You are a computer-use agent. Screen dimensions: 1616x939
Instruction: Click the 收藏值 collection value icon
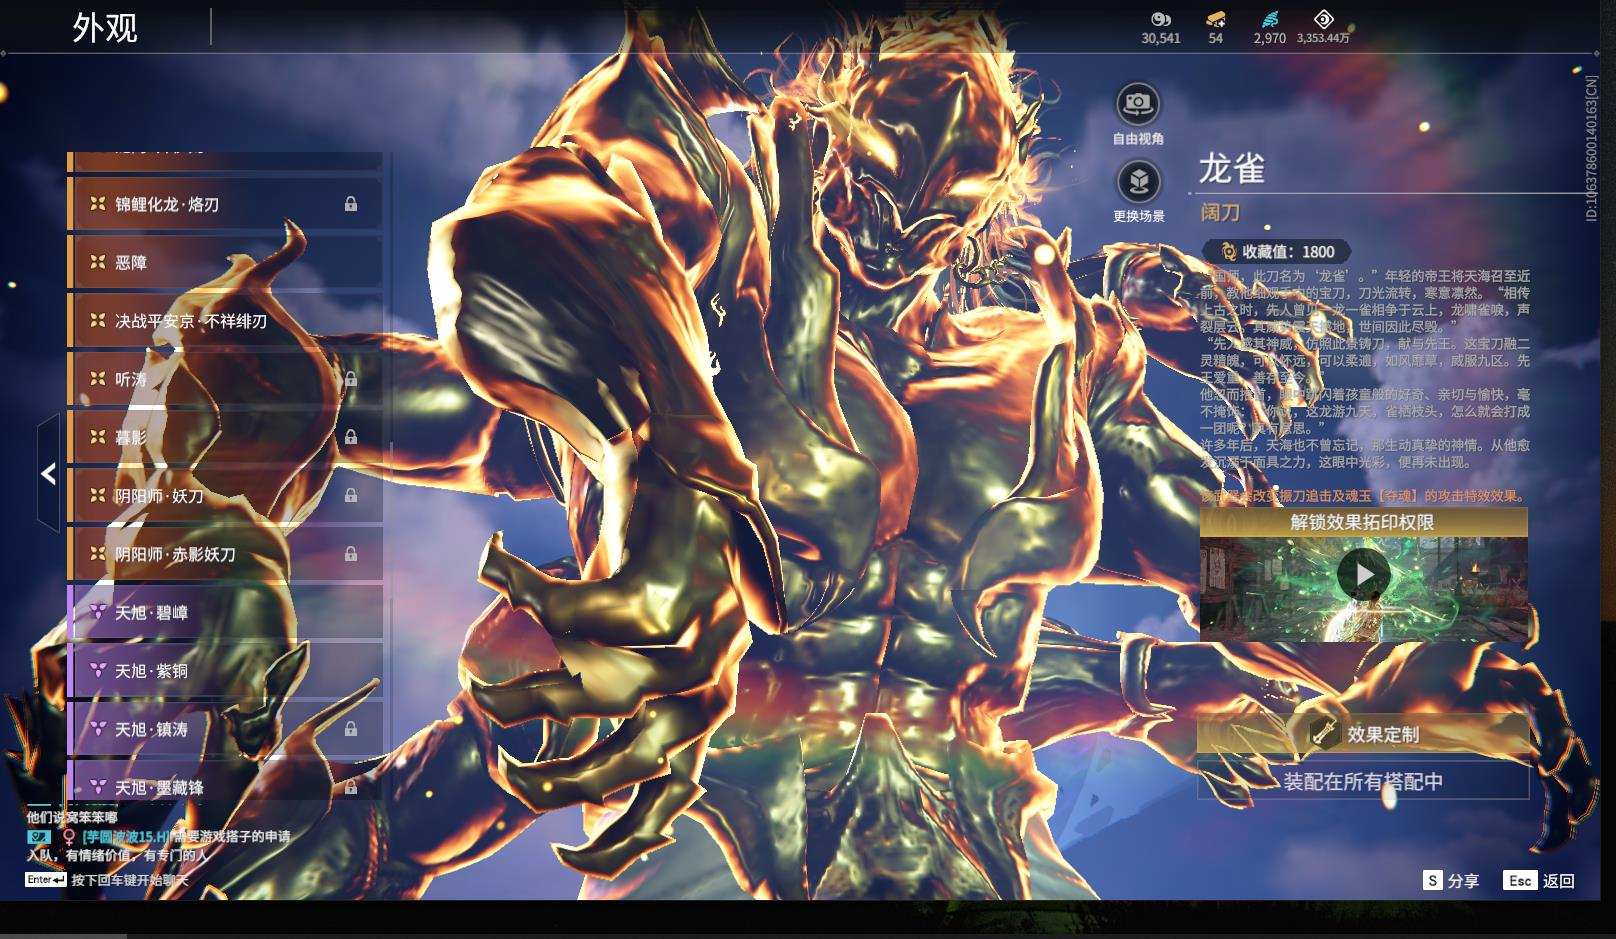tap(1229, 252)
